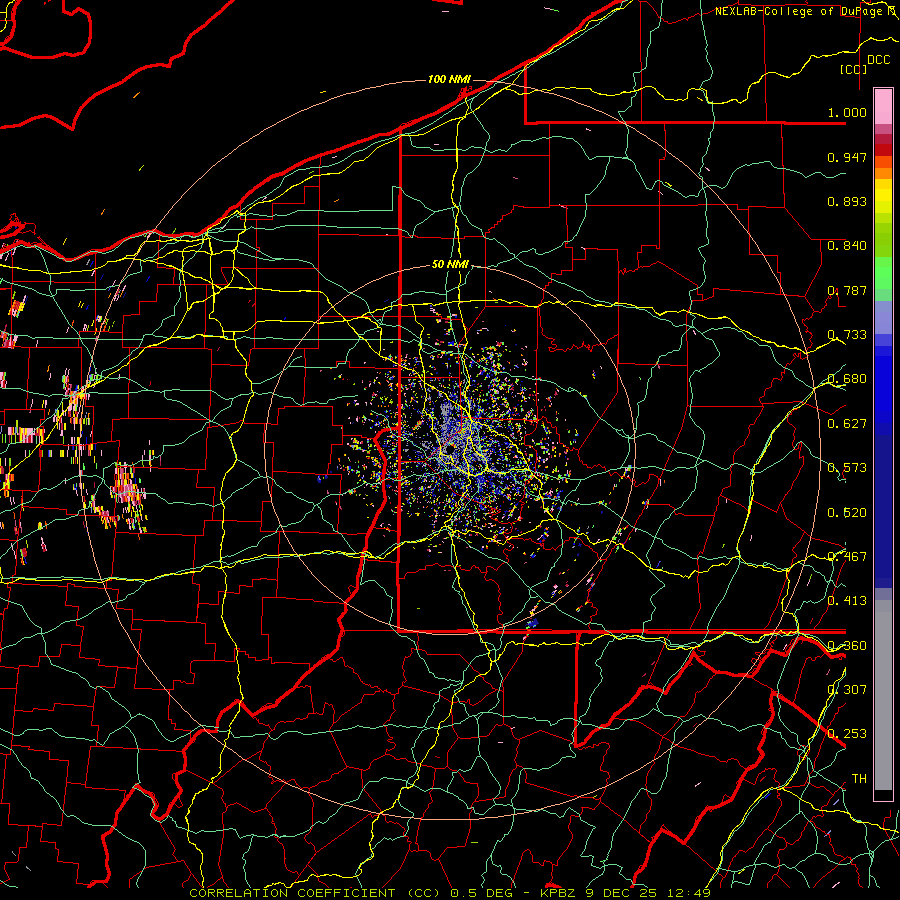This screenshot has height=900, width=900.
Task: Pick the lavender segment of the color bar
Action: (883, 317)
